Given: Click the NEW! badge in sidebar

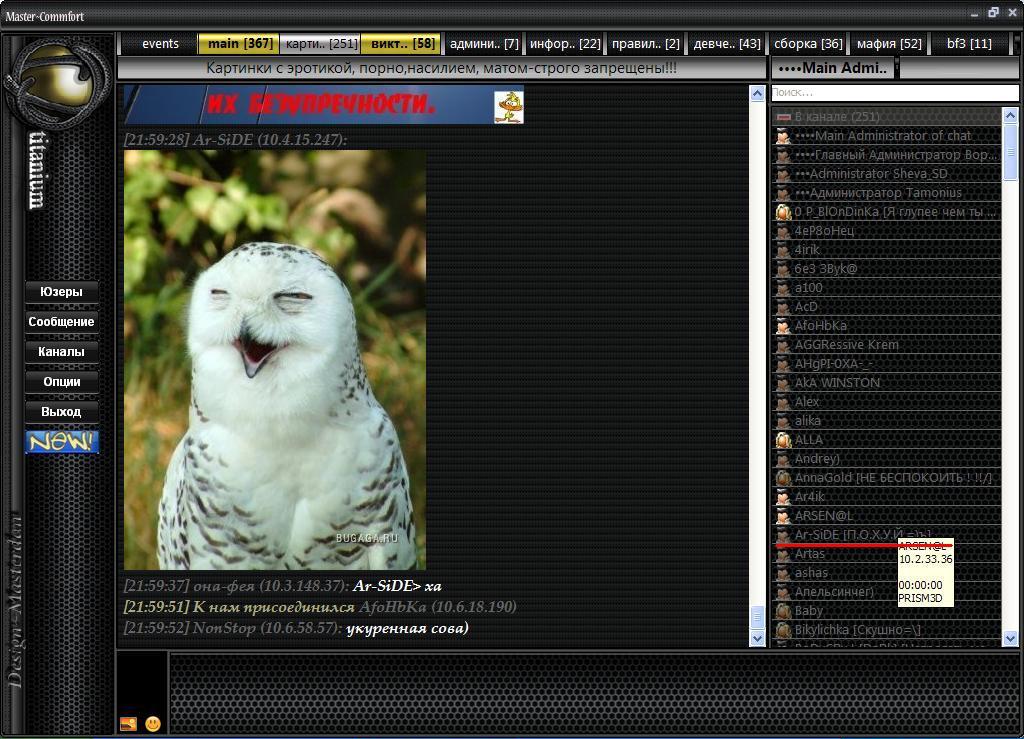Looking at the screenshot, I should 62,442.
